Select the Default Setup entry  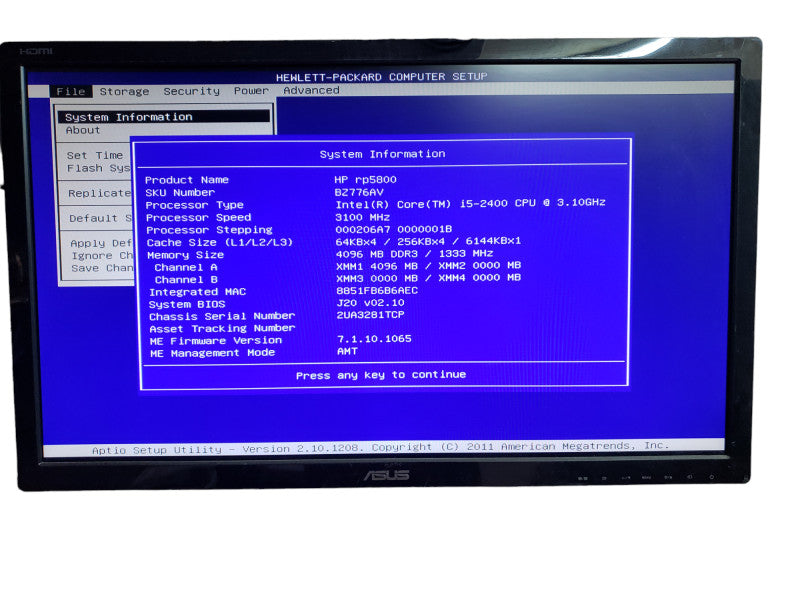[x=100, y=218]
